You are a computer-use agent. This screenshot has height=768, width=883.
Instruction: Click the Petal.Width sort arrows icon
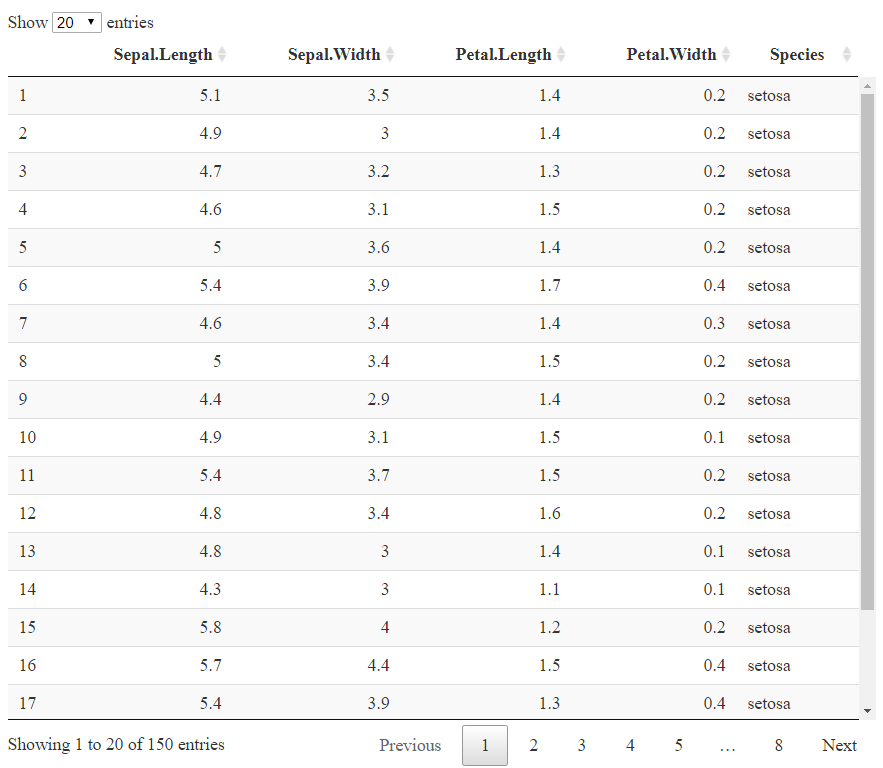pos(726,55)
